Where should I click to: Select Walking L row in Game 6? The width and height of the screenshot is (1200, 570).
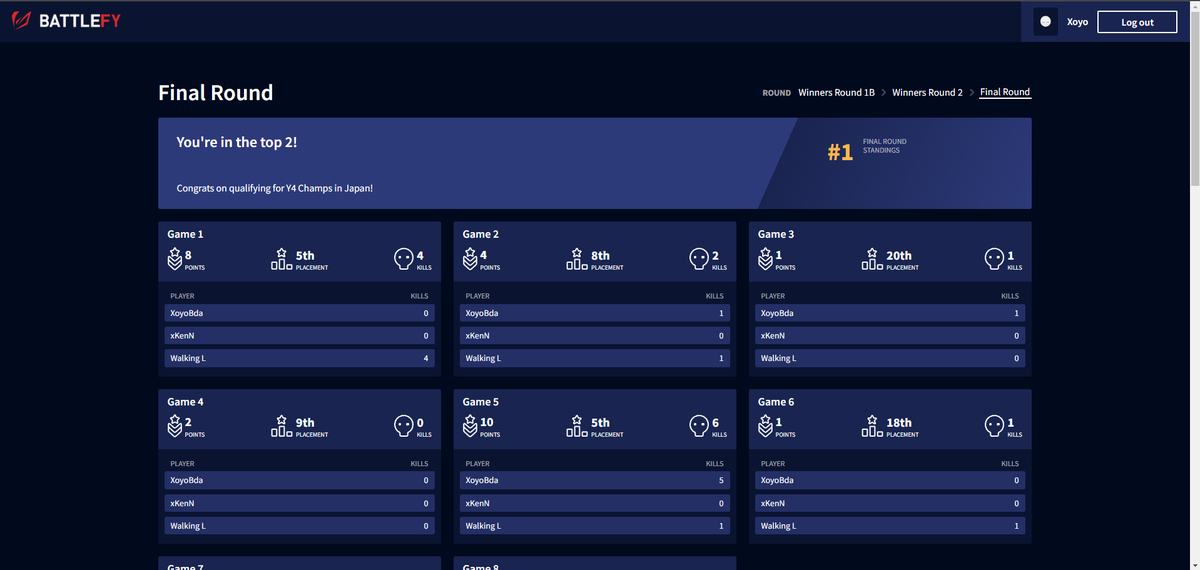pos(890,526)
